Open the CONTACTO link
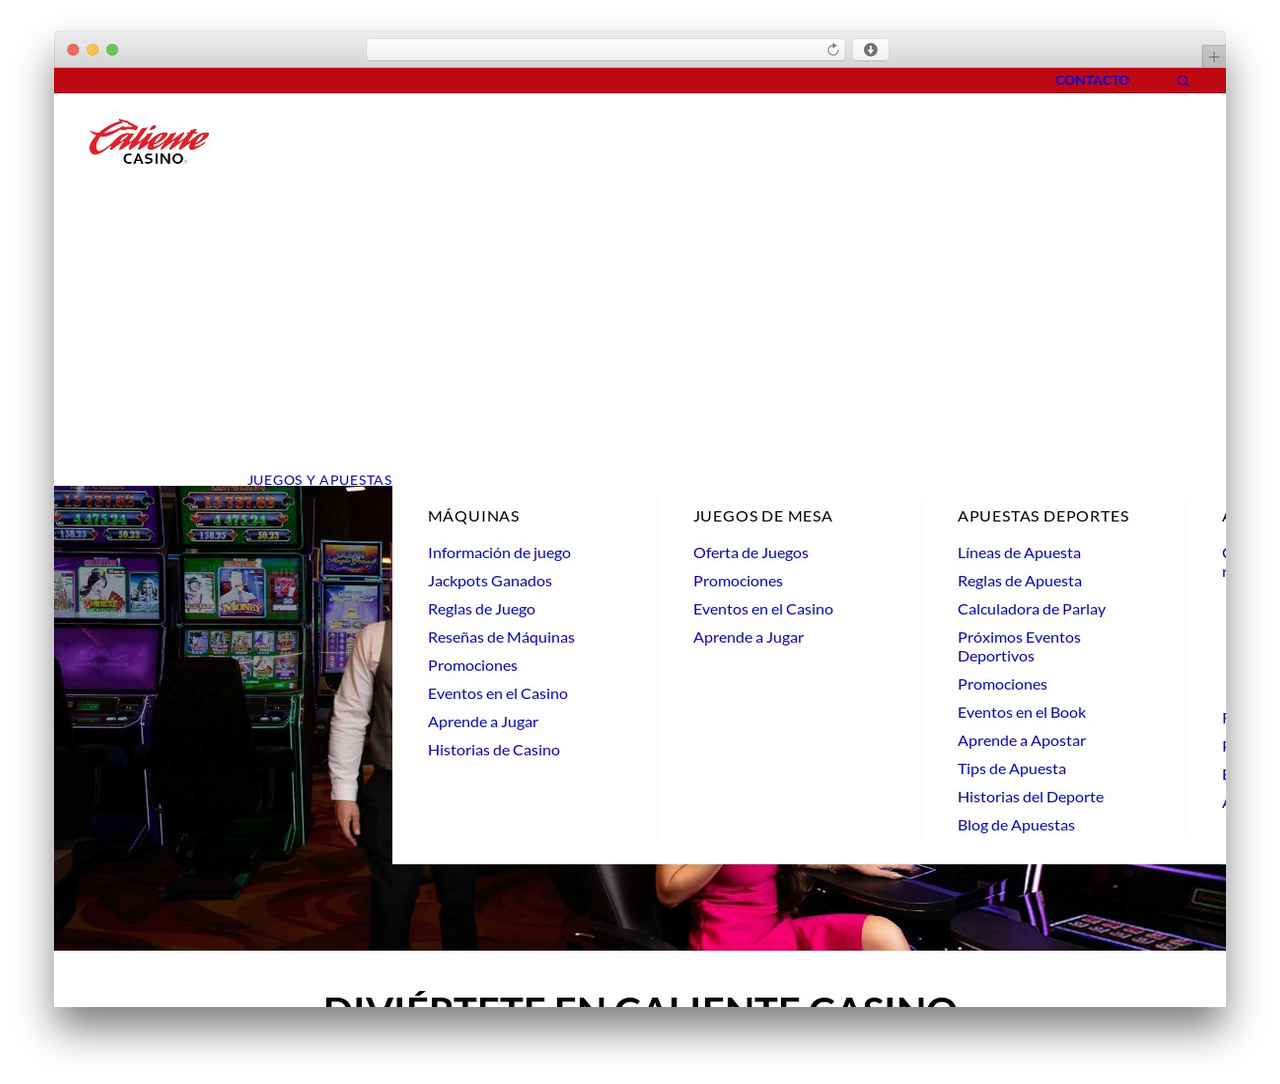Image resolution: width=1280 pixels, height=1084 pixels. click(1092, 80)
